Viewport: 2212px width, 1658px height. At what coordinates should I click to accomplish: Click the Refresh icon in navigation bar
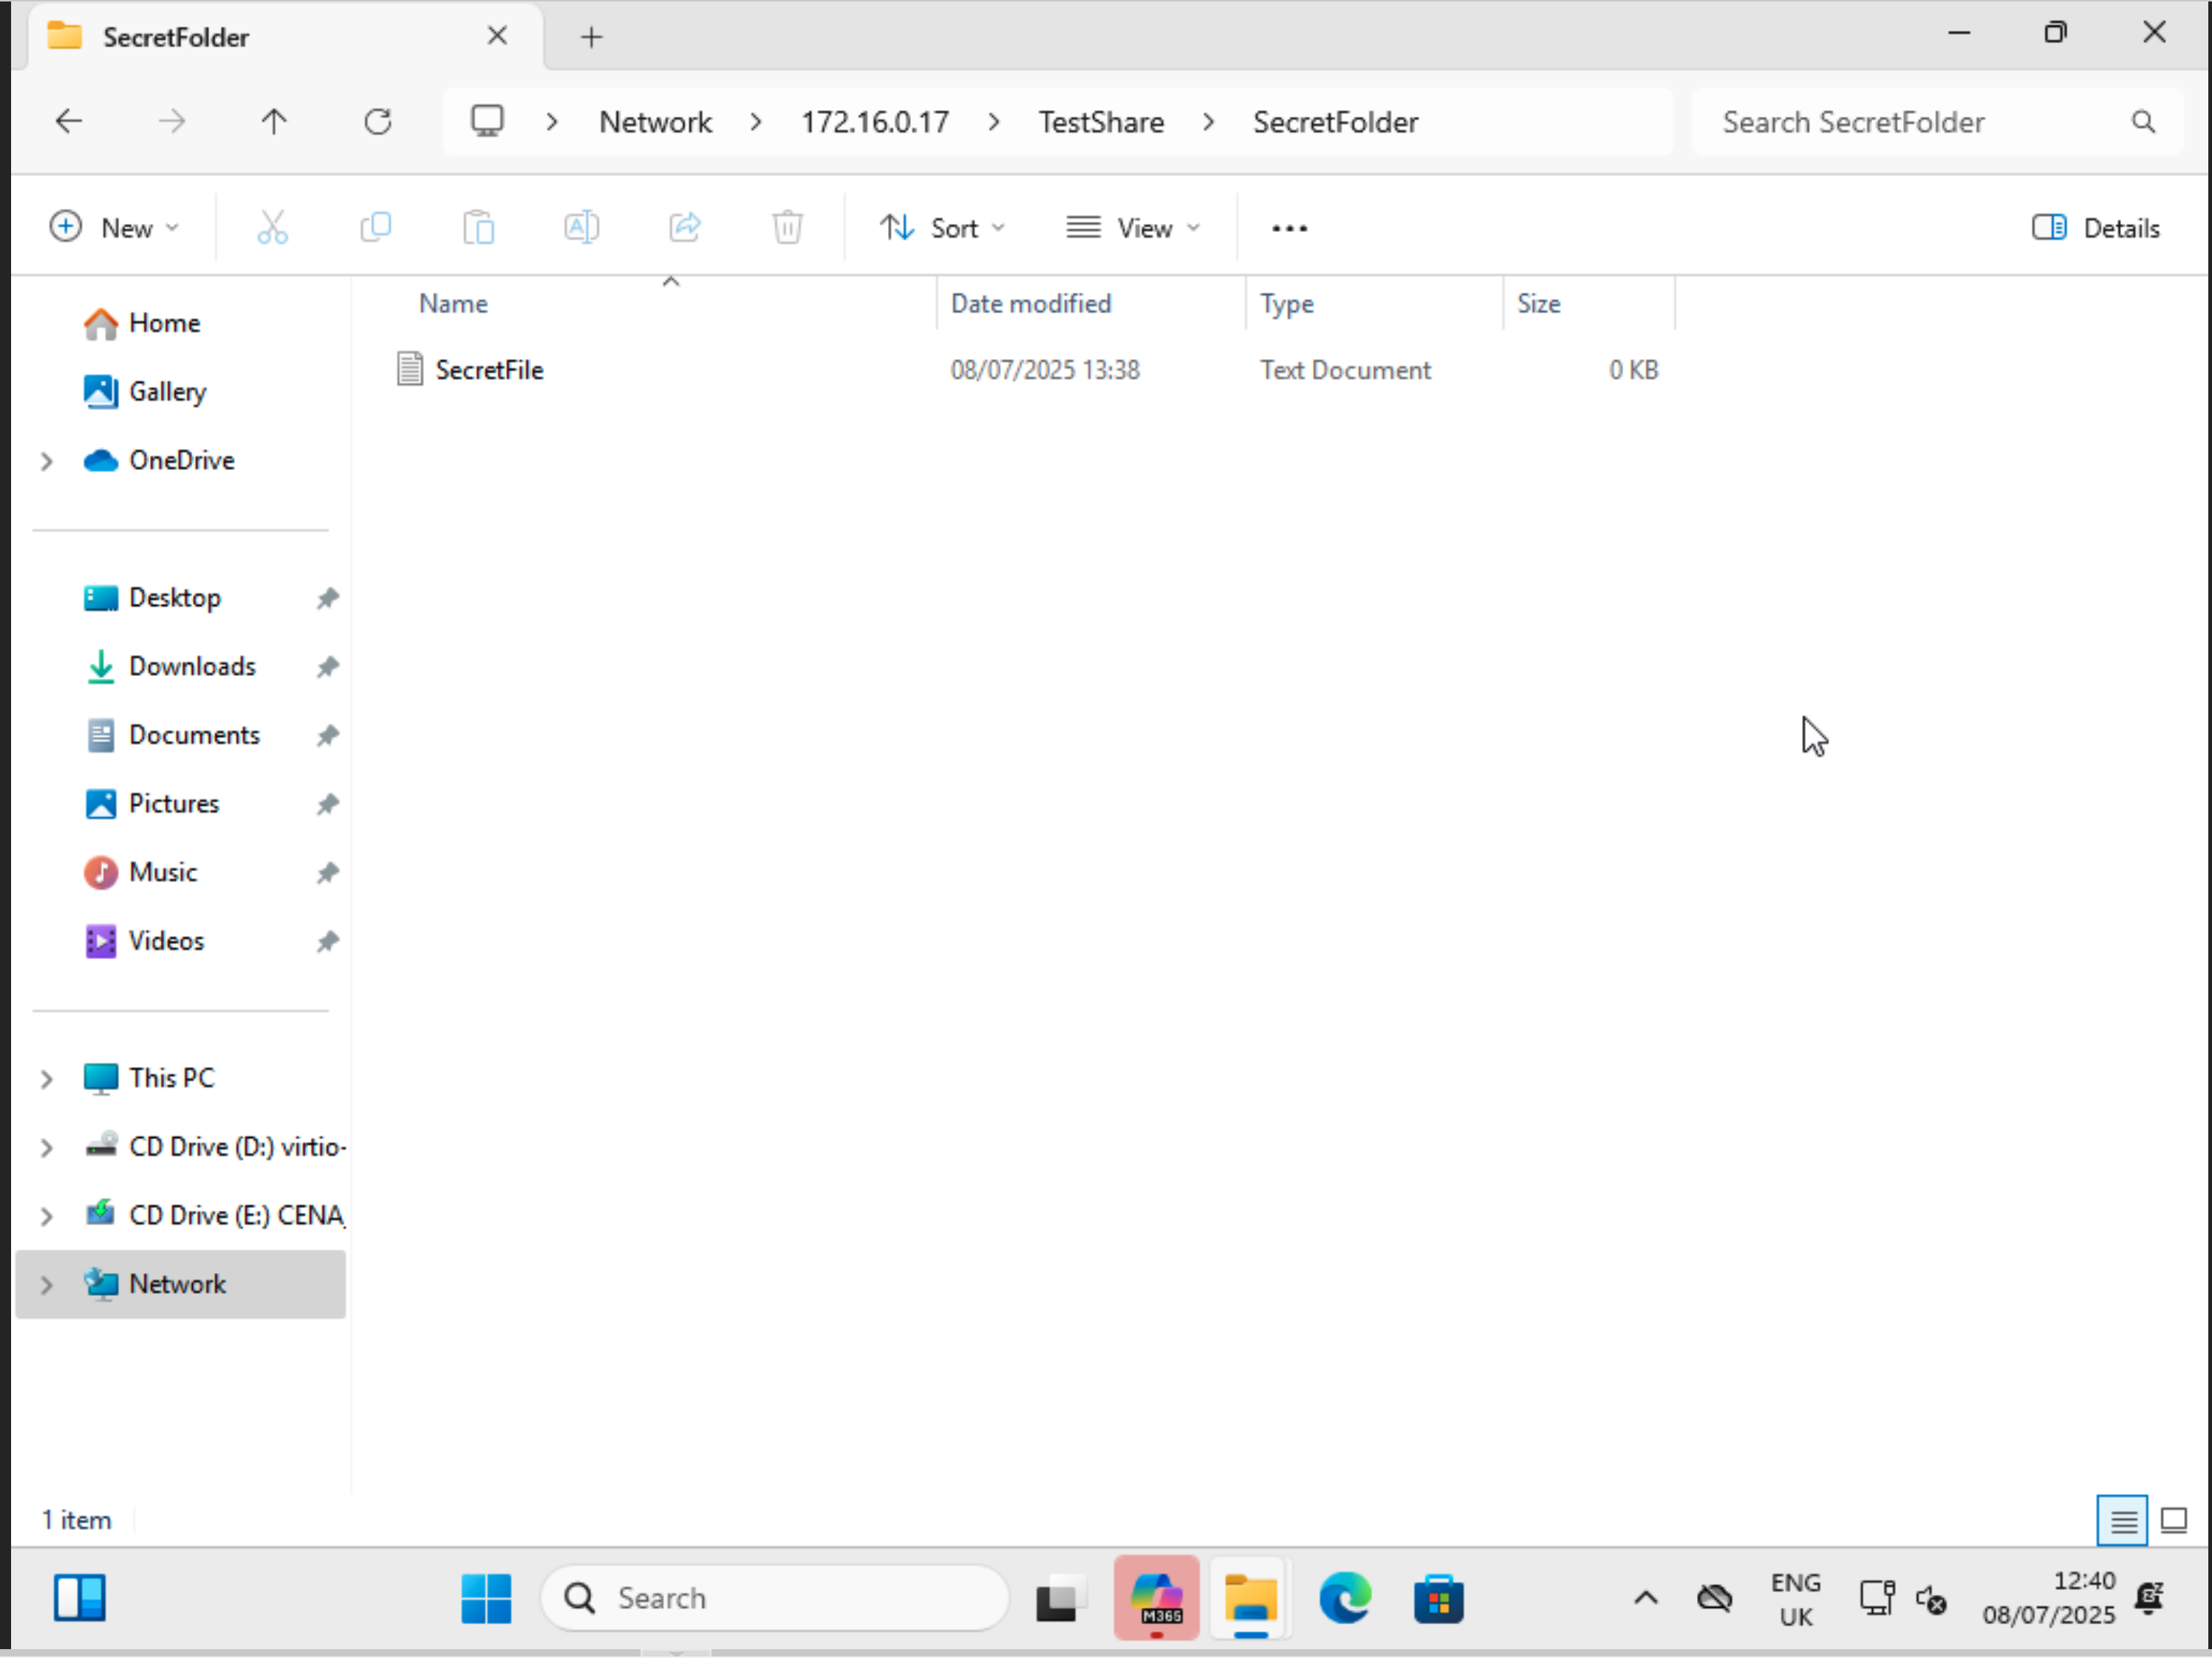coord(377,122)
